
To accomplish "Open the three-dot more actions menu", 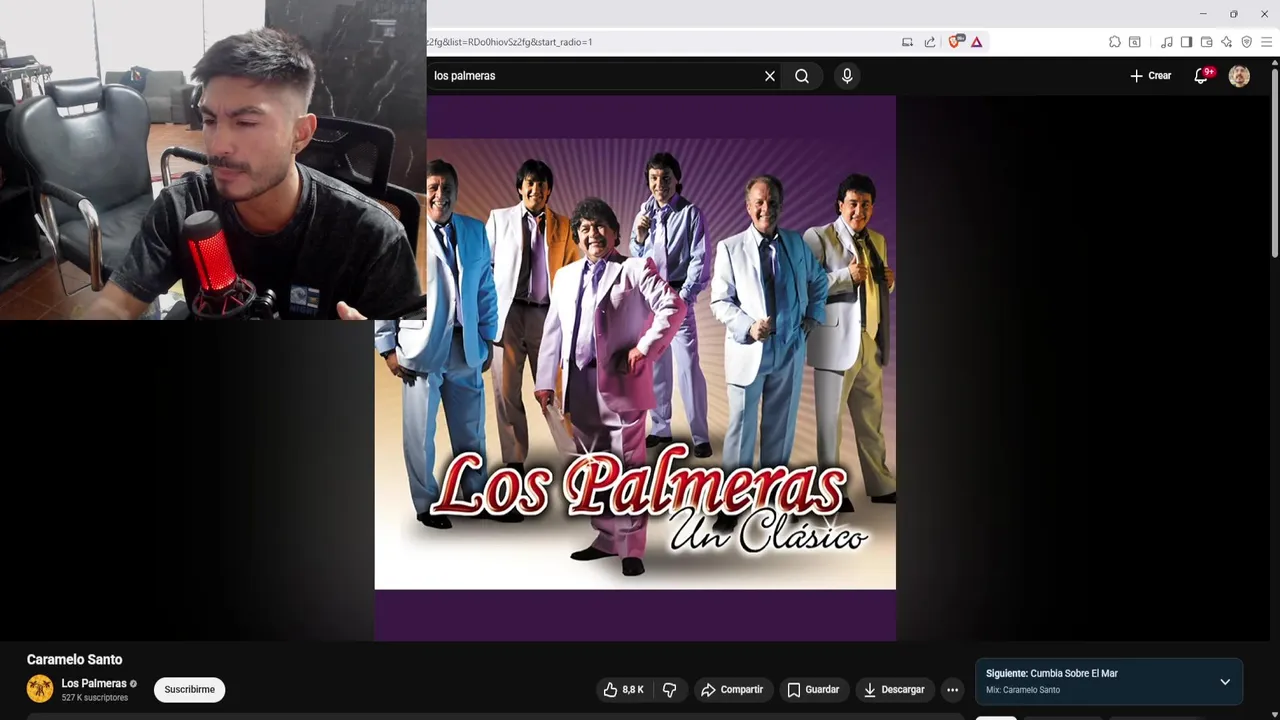I will tap(952, 690).
